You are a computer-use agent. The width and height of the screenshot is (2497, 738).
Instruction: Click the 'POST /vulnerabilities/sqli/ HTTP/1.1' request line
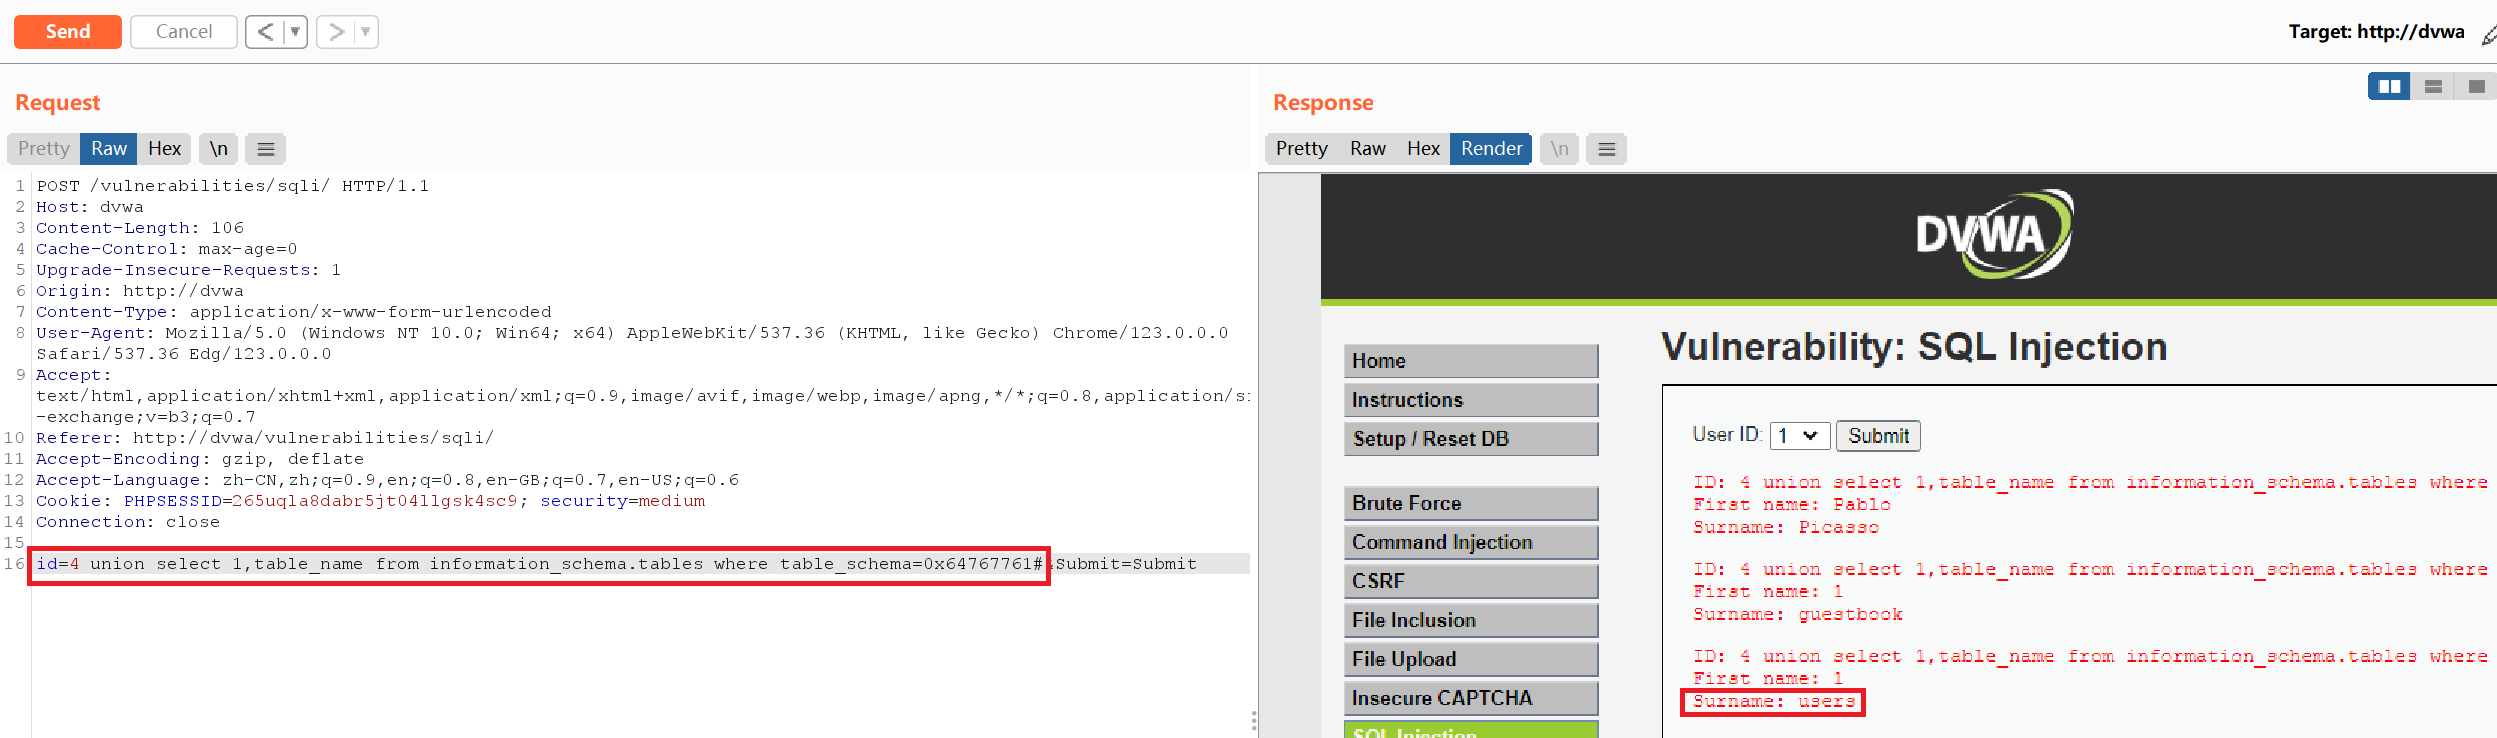point(233,186)
